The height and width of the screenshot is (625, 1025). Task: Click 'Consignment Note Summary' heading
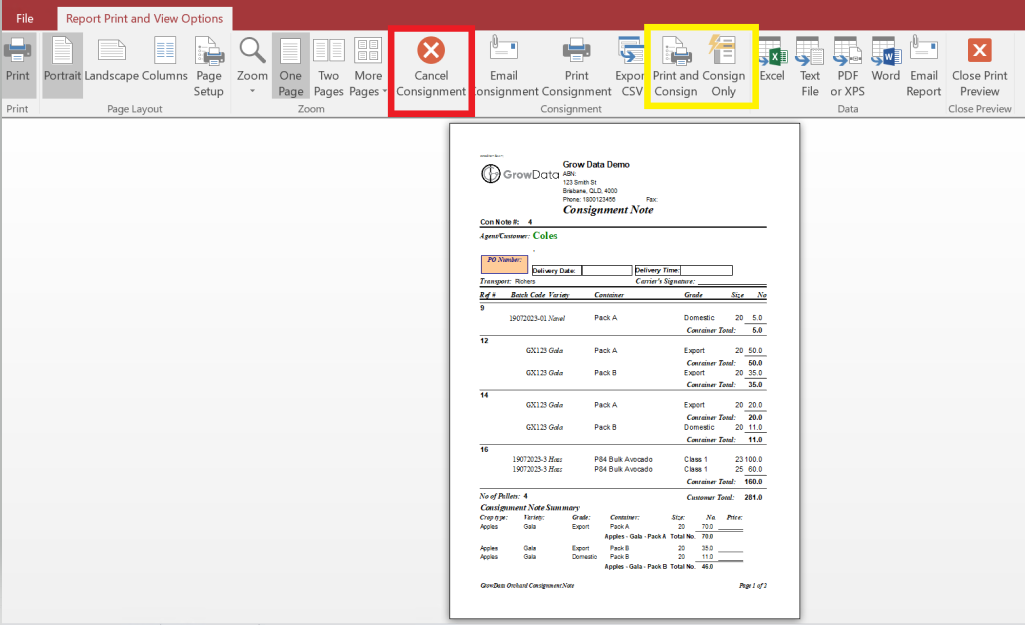coord(529,508)
